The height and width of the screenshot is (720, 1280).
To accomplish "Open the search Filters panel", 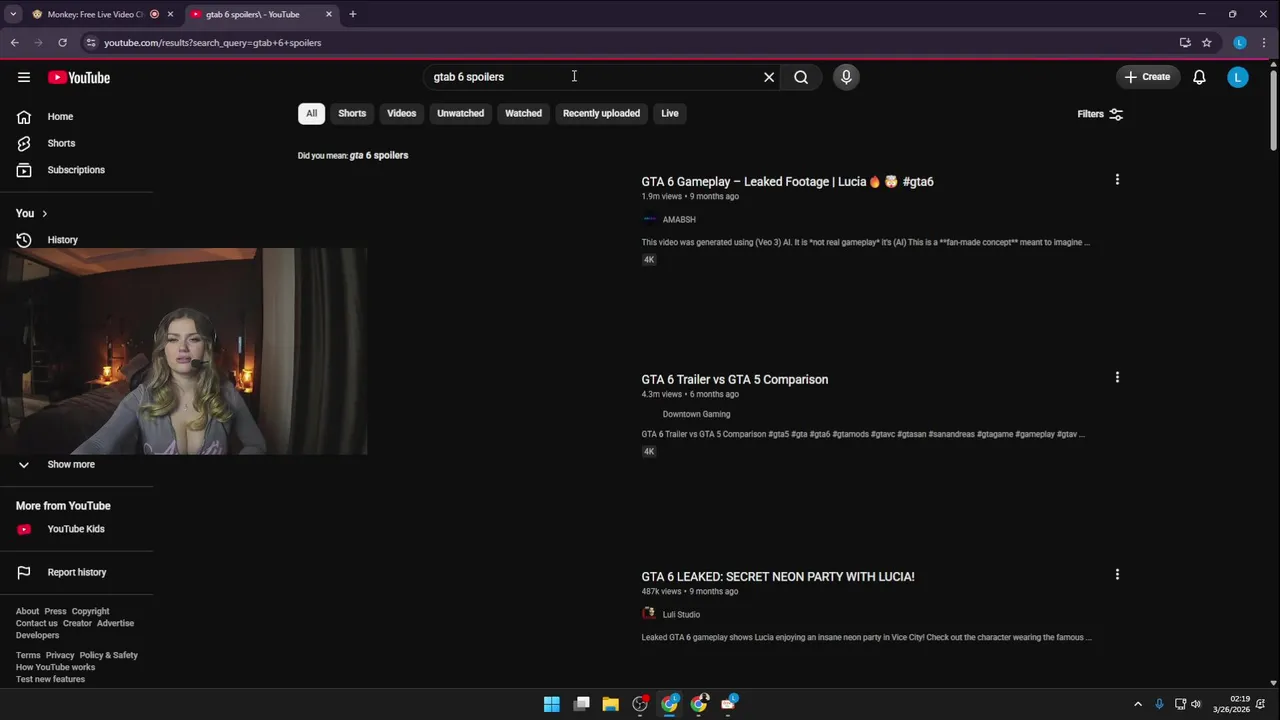I will [1100, 114].
